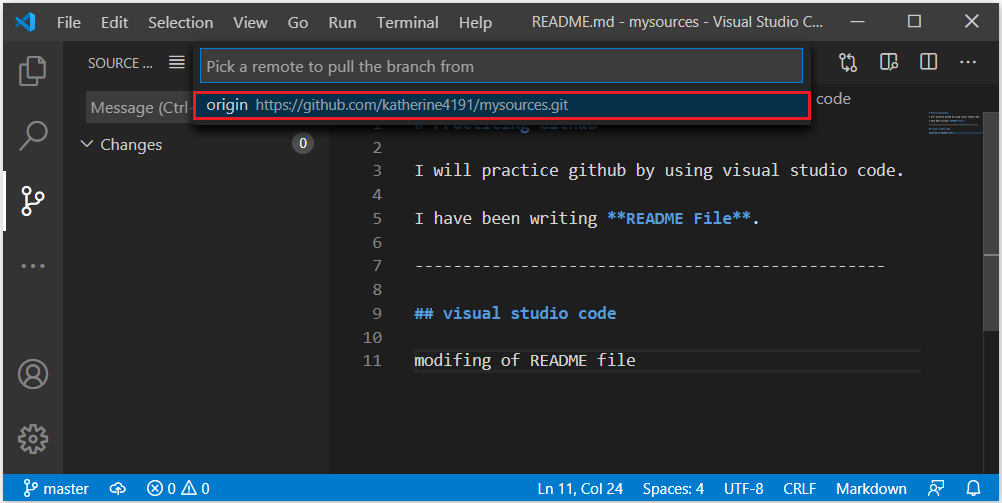Minimize the VS Code window
This screenshot has height=503, width=1002.
click(x=858, y=22)
